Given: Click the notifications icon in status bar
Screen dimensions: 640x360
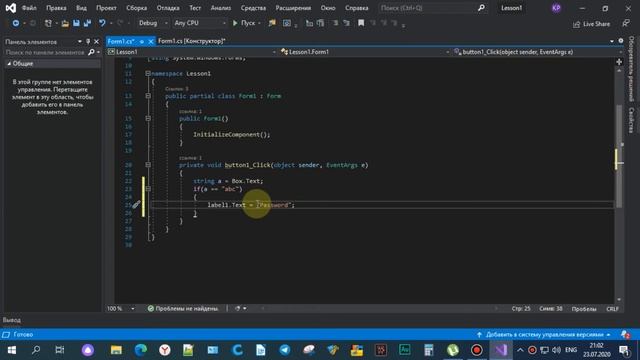Looking at the screenshot, I should [625, 335].
